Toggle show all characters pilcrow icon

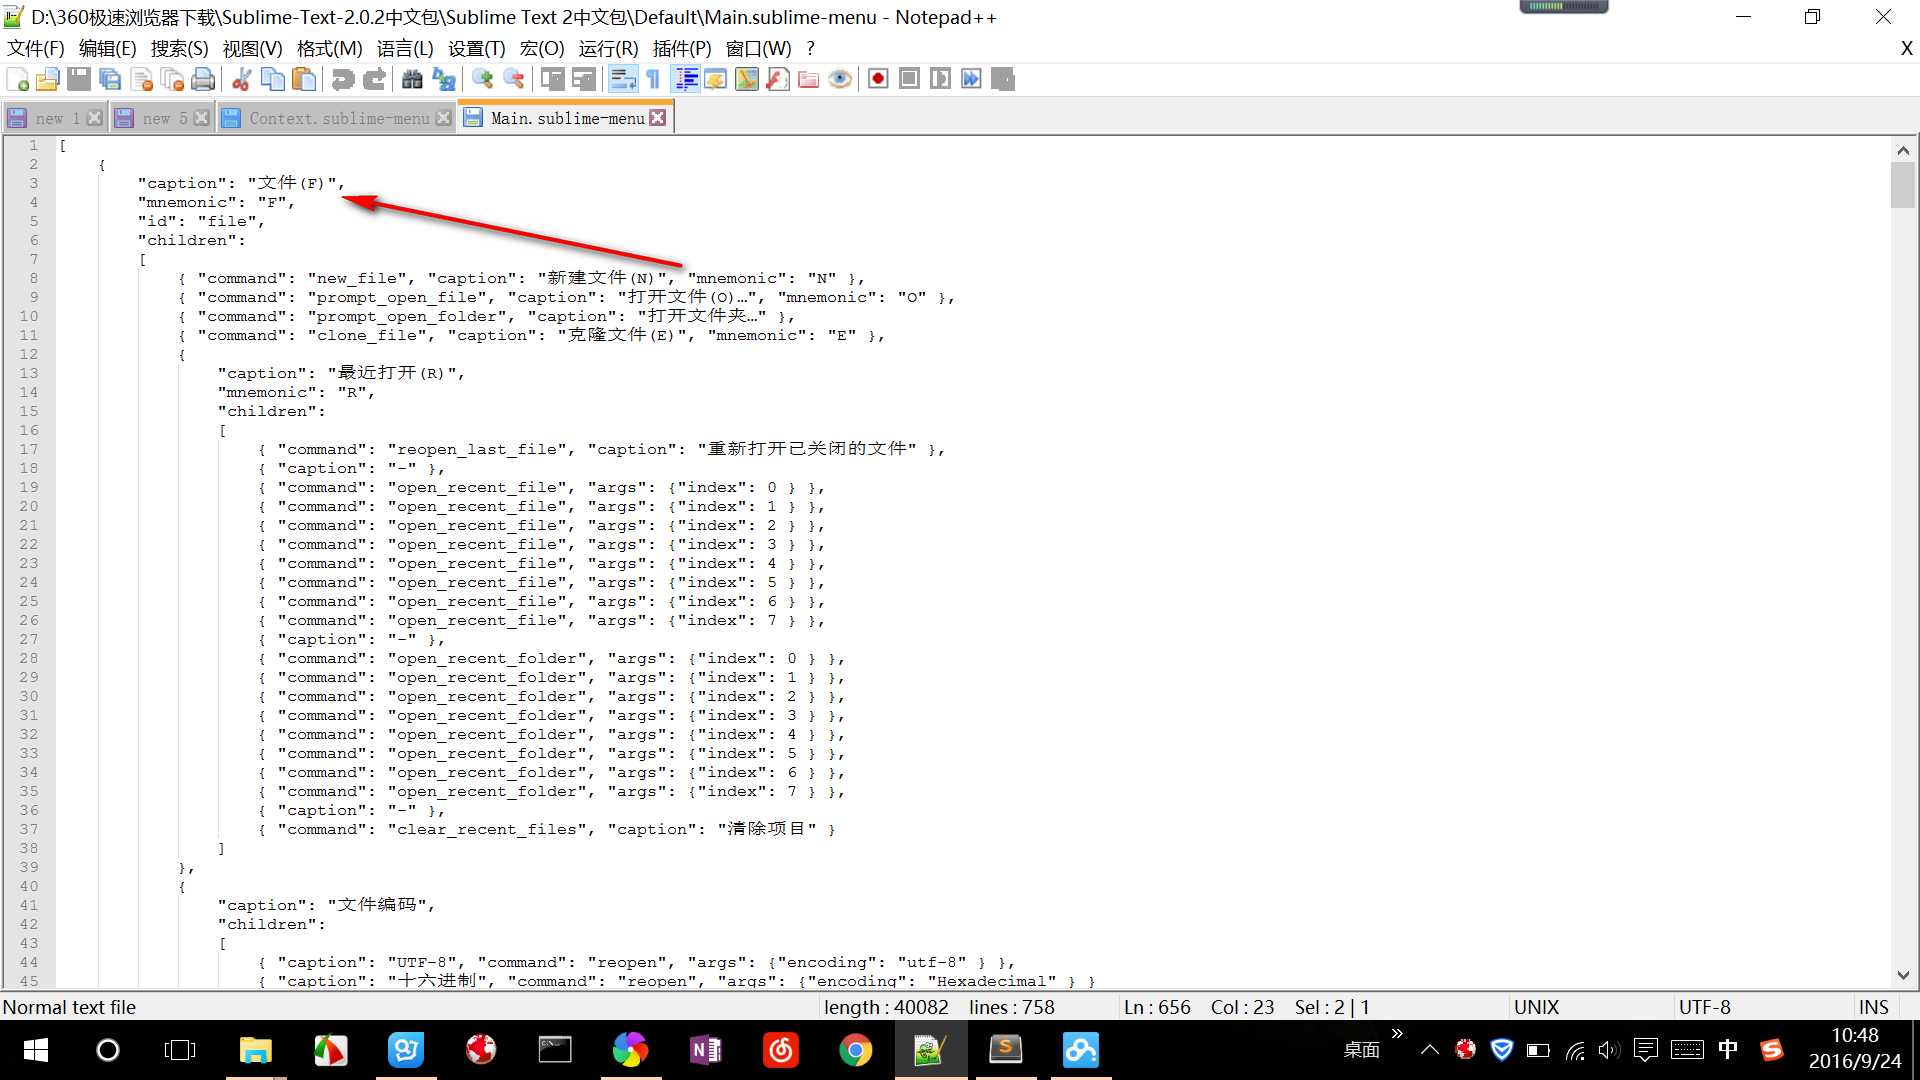point(654,79)
